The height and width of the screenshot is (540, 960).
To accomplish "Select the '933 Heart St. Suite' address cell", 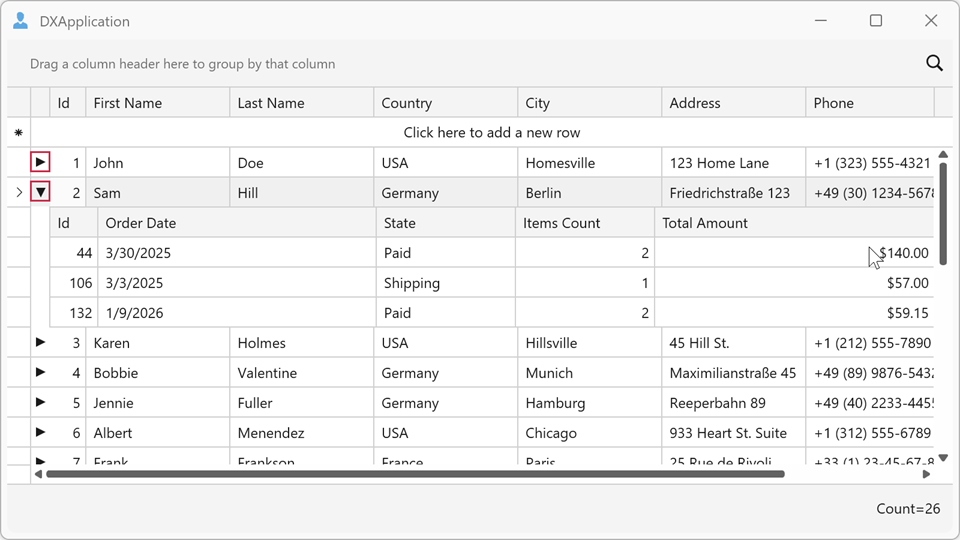I will coord(733,433).
